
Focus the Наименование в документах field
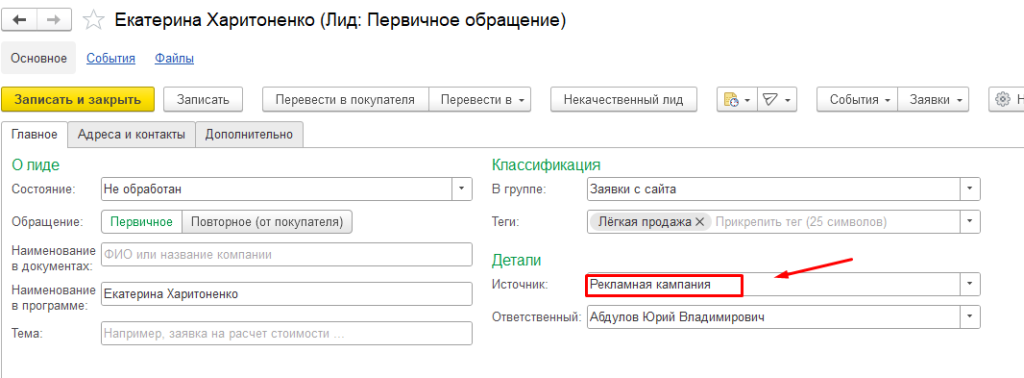pyautogui.click(x=287, y=255)
